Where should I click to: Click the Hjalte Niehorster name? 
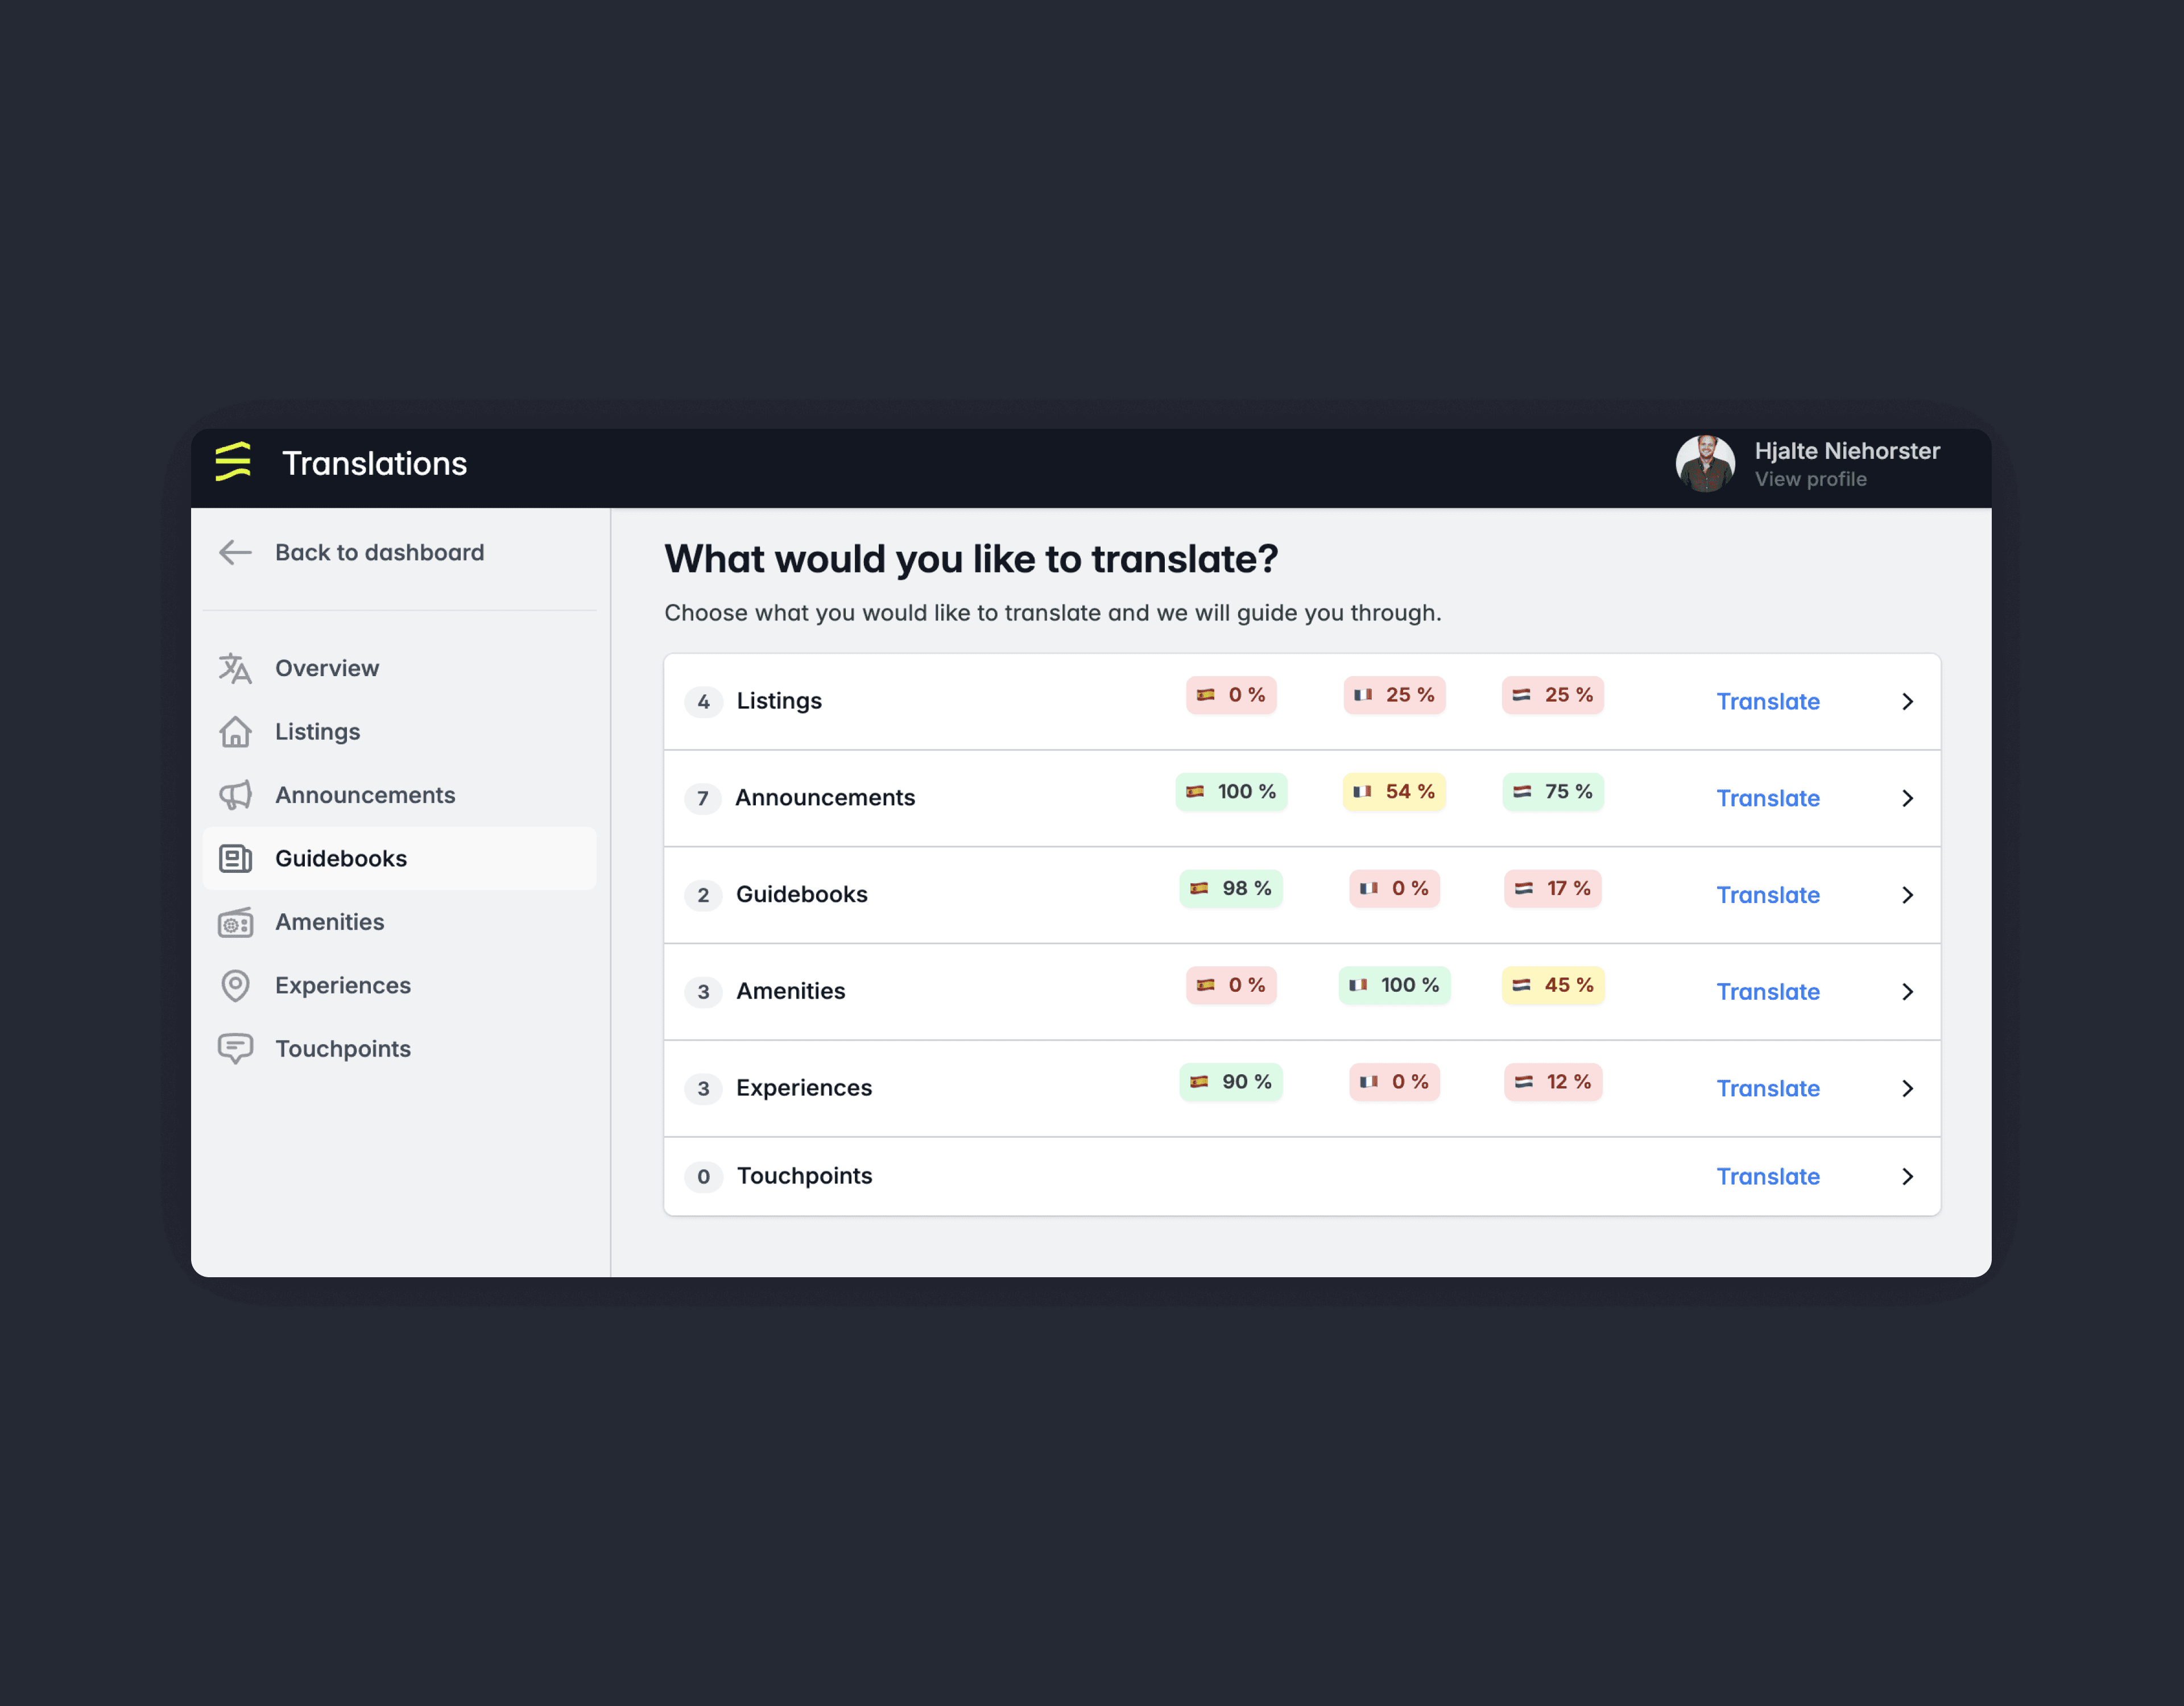tap(1847, 451)
